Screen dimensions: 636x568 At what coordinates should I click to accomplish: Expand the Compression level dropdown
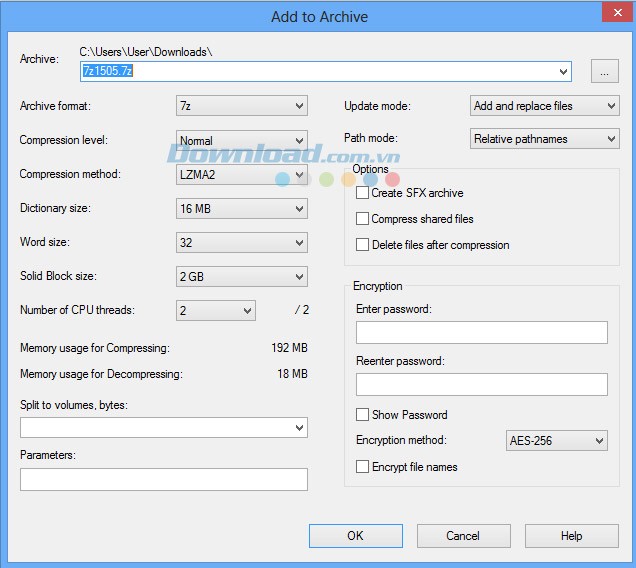click(x=241, y=141)
